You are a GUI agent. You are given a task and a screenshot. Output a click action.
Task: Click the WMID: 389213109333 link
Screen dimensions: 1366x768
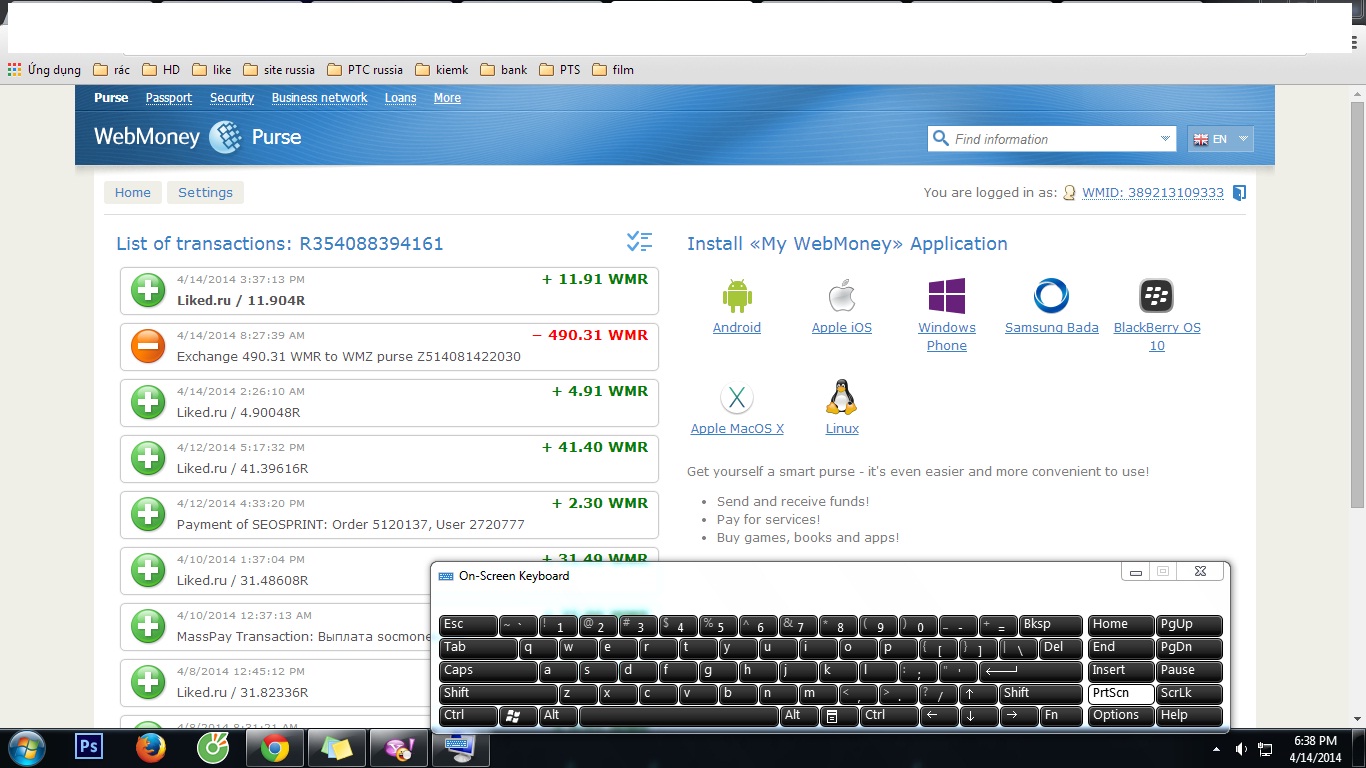tap(1153, 193)
